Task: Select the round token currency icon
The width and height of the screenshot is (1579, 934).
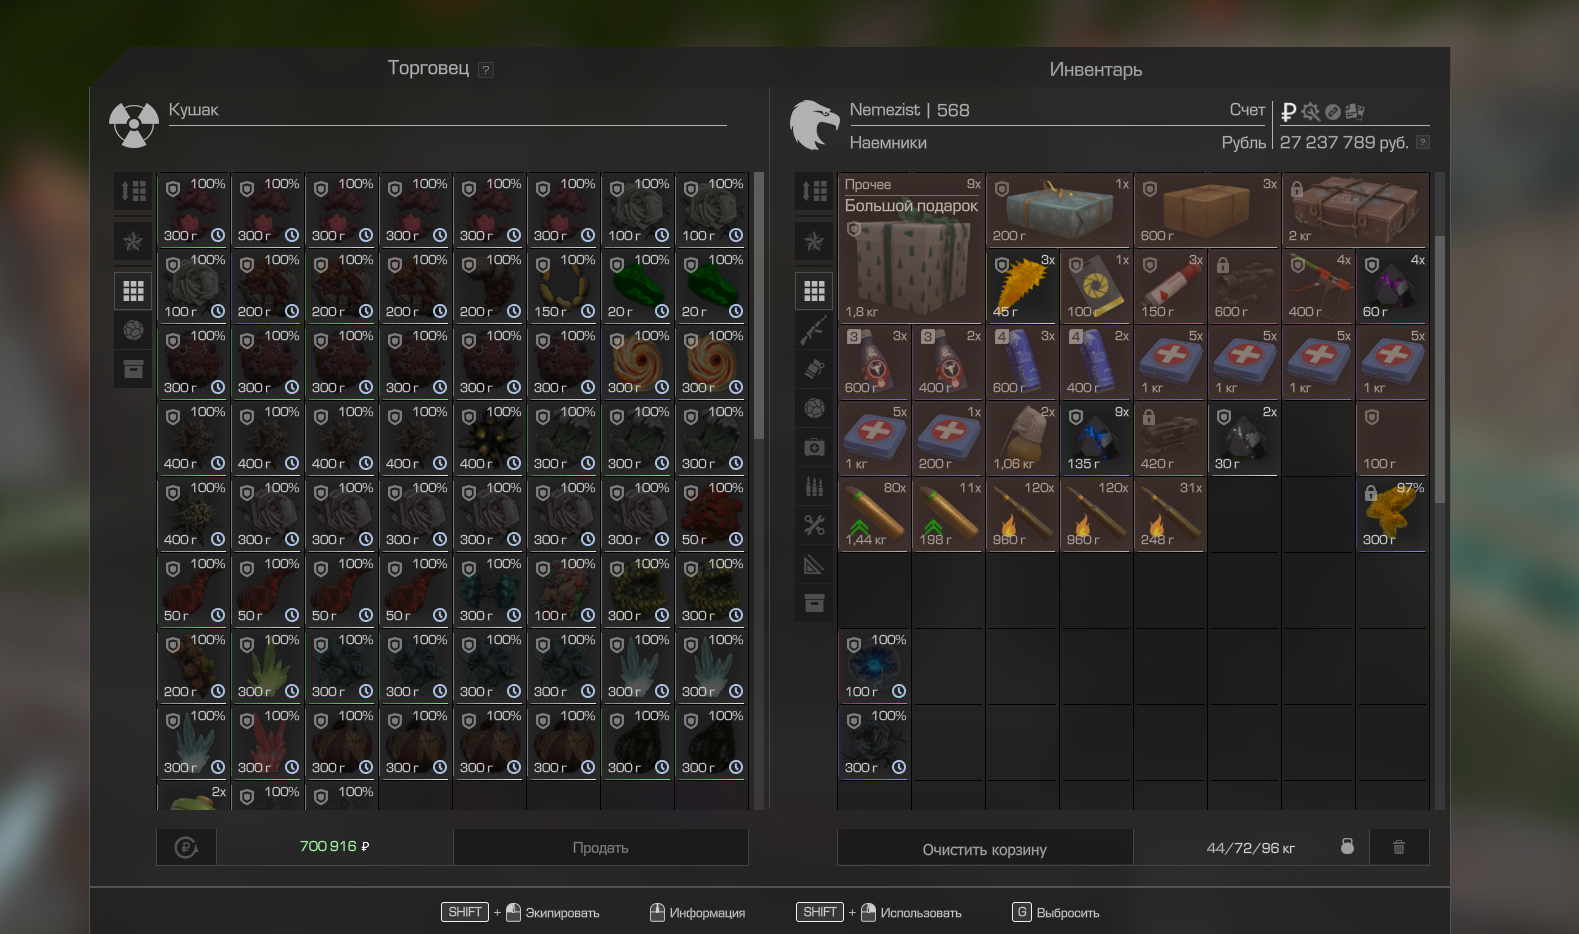Action: 1333,112
